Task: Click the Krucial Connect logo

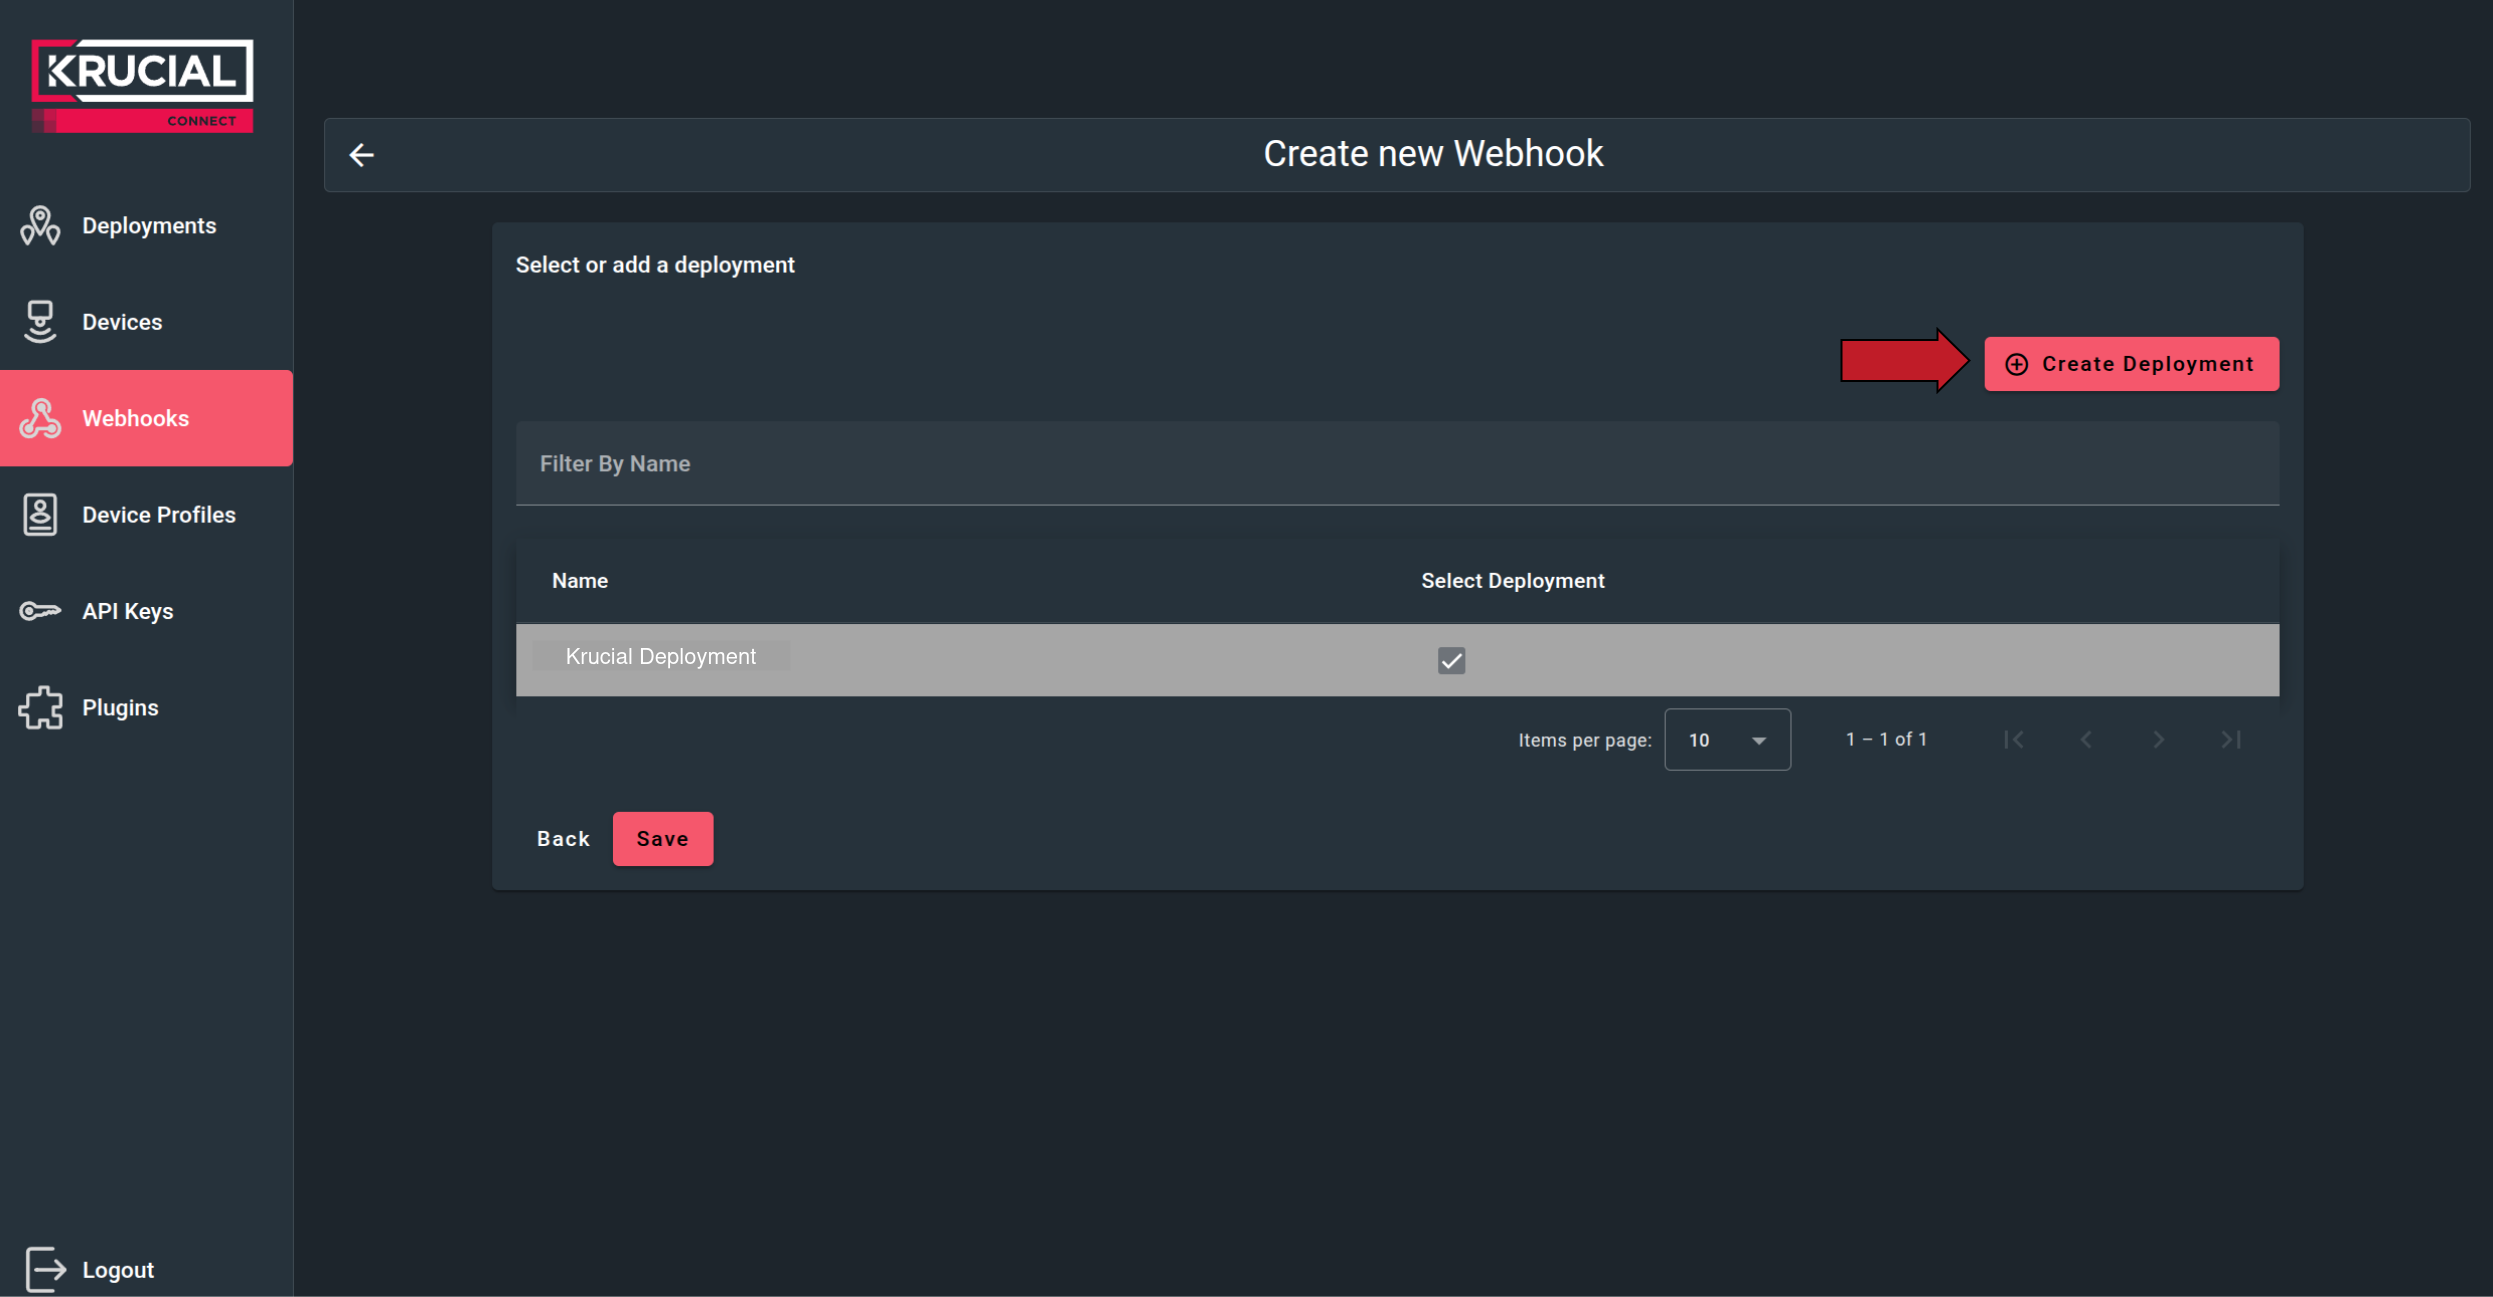Action: (142, 83)
